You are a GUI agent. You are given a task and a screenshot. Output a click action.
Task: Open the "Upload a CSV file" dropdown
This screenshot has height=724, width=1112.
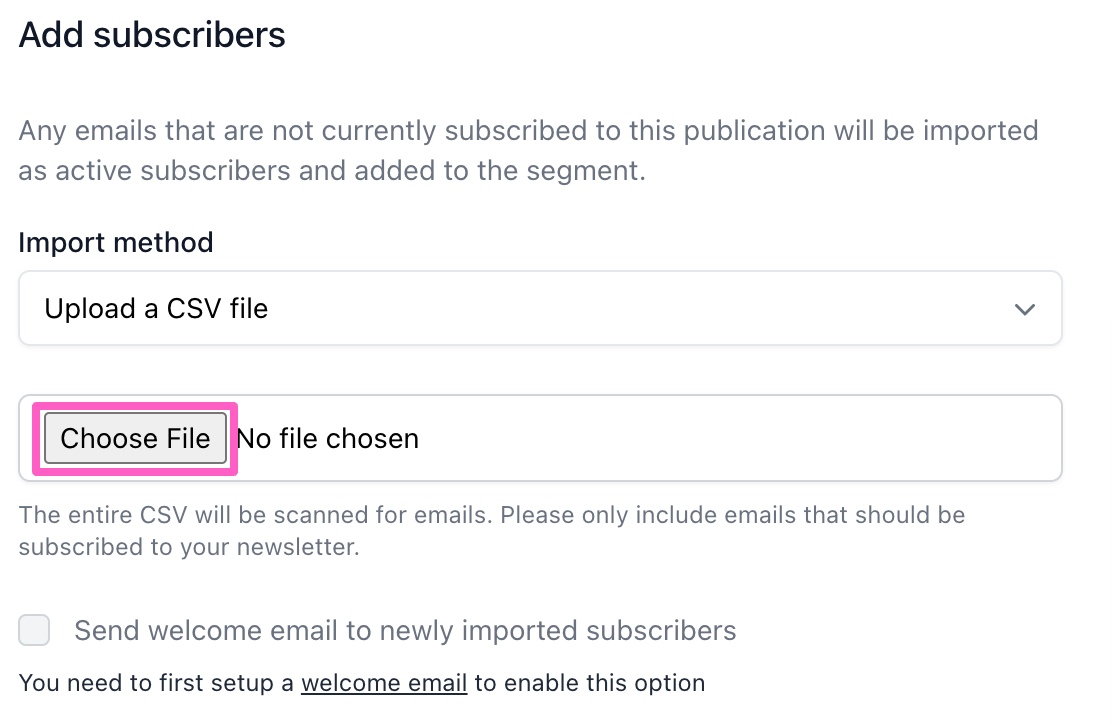pos(540,309)
